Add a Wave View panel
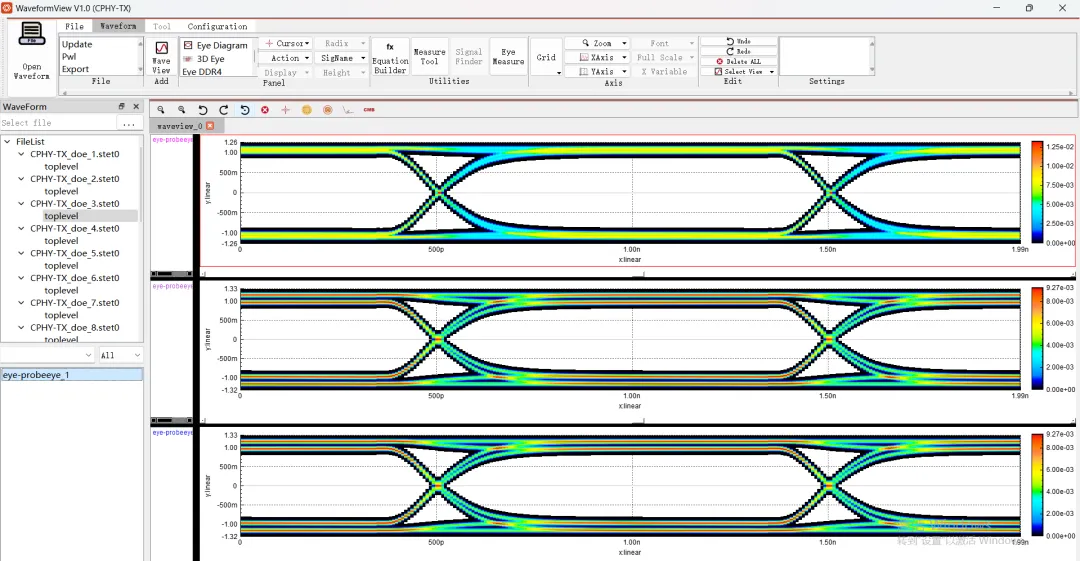Image resolution: width=1080 pixels, height=561 pixels. 161,57
